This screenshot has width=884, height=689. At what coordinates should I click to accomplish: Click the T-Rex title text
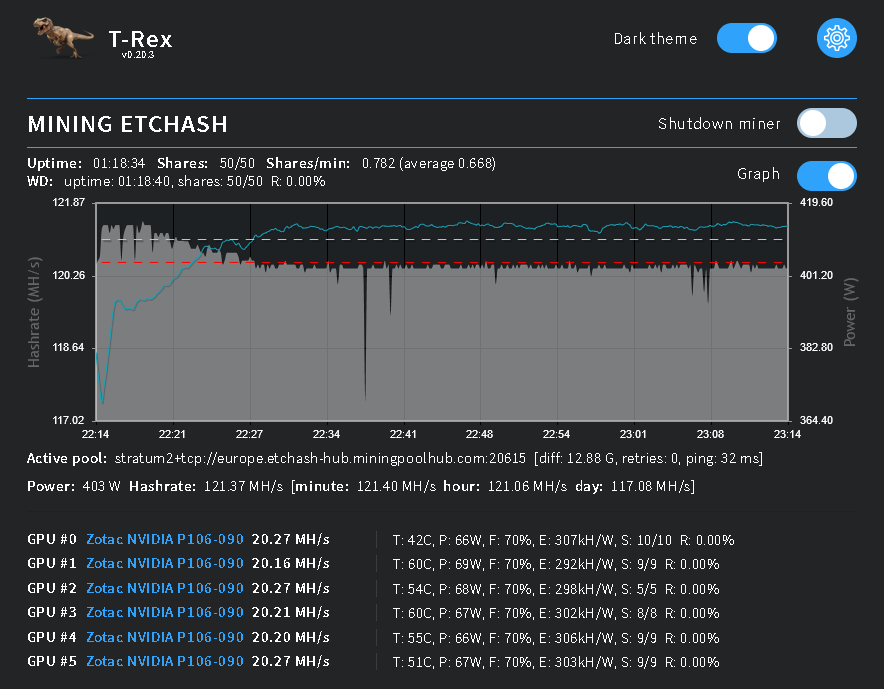tap(140, 39)
